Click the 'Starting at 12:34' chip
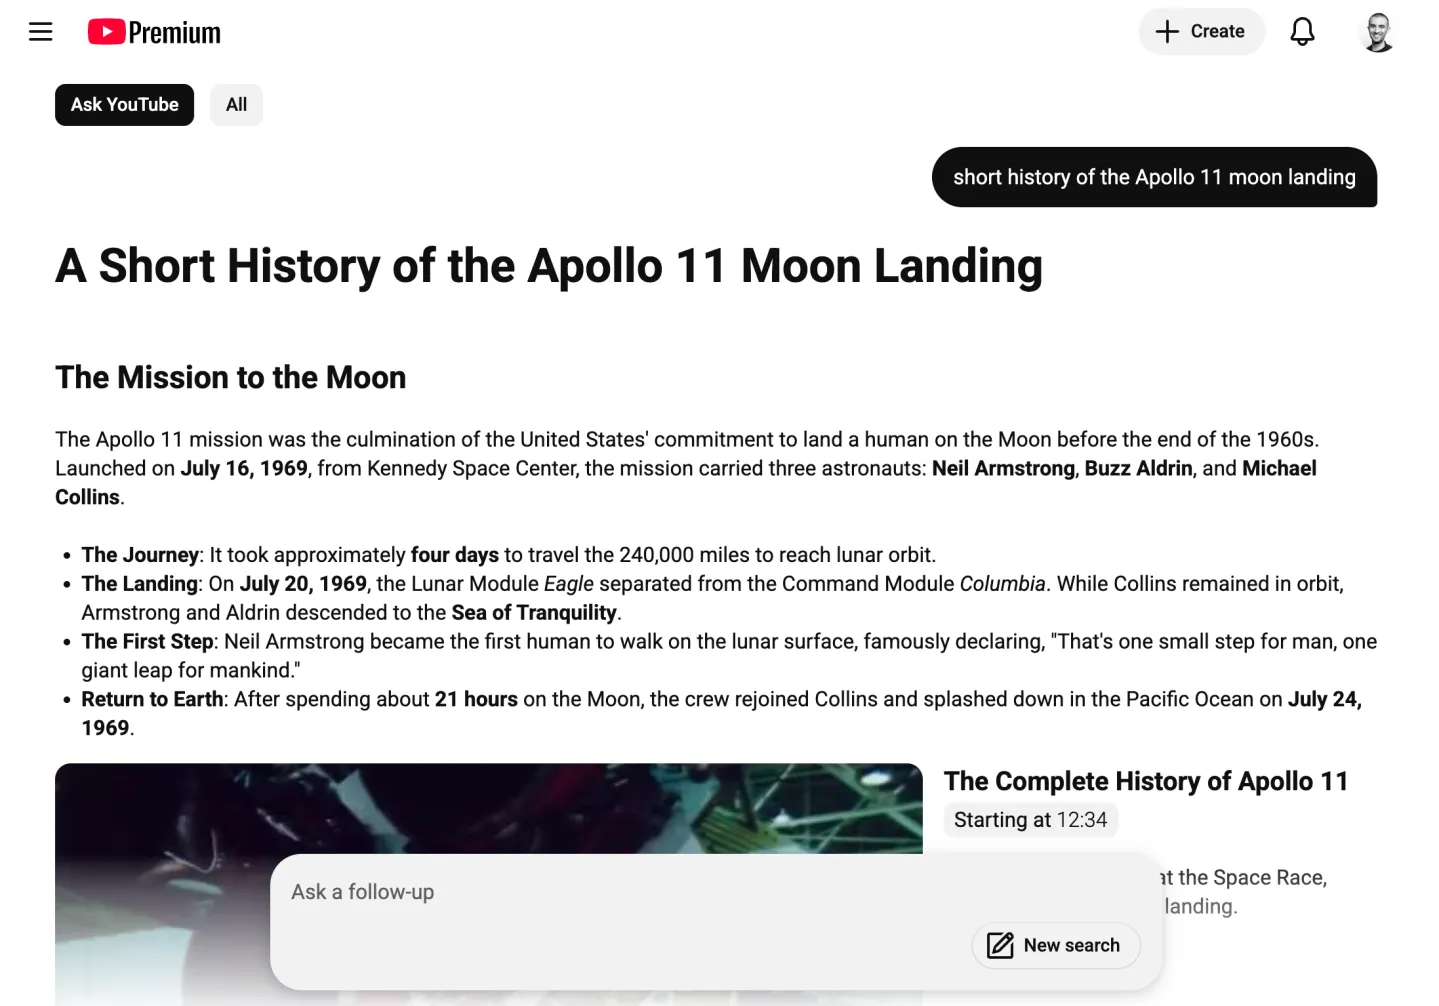This screenshot has width=1439, height=1006. point(1030,819)
